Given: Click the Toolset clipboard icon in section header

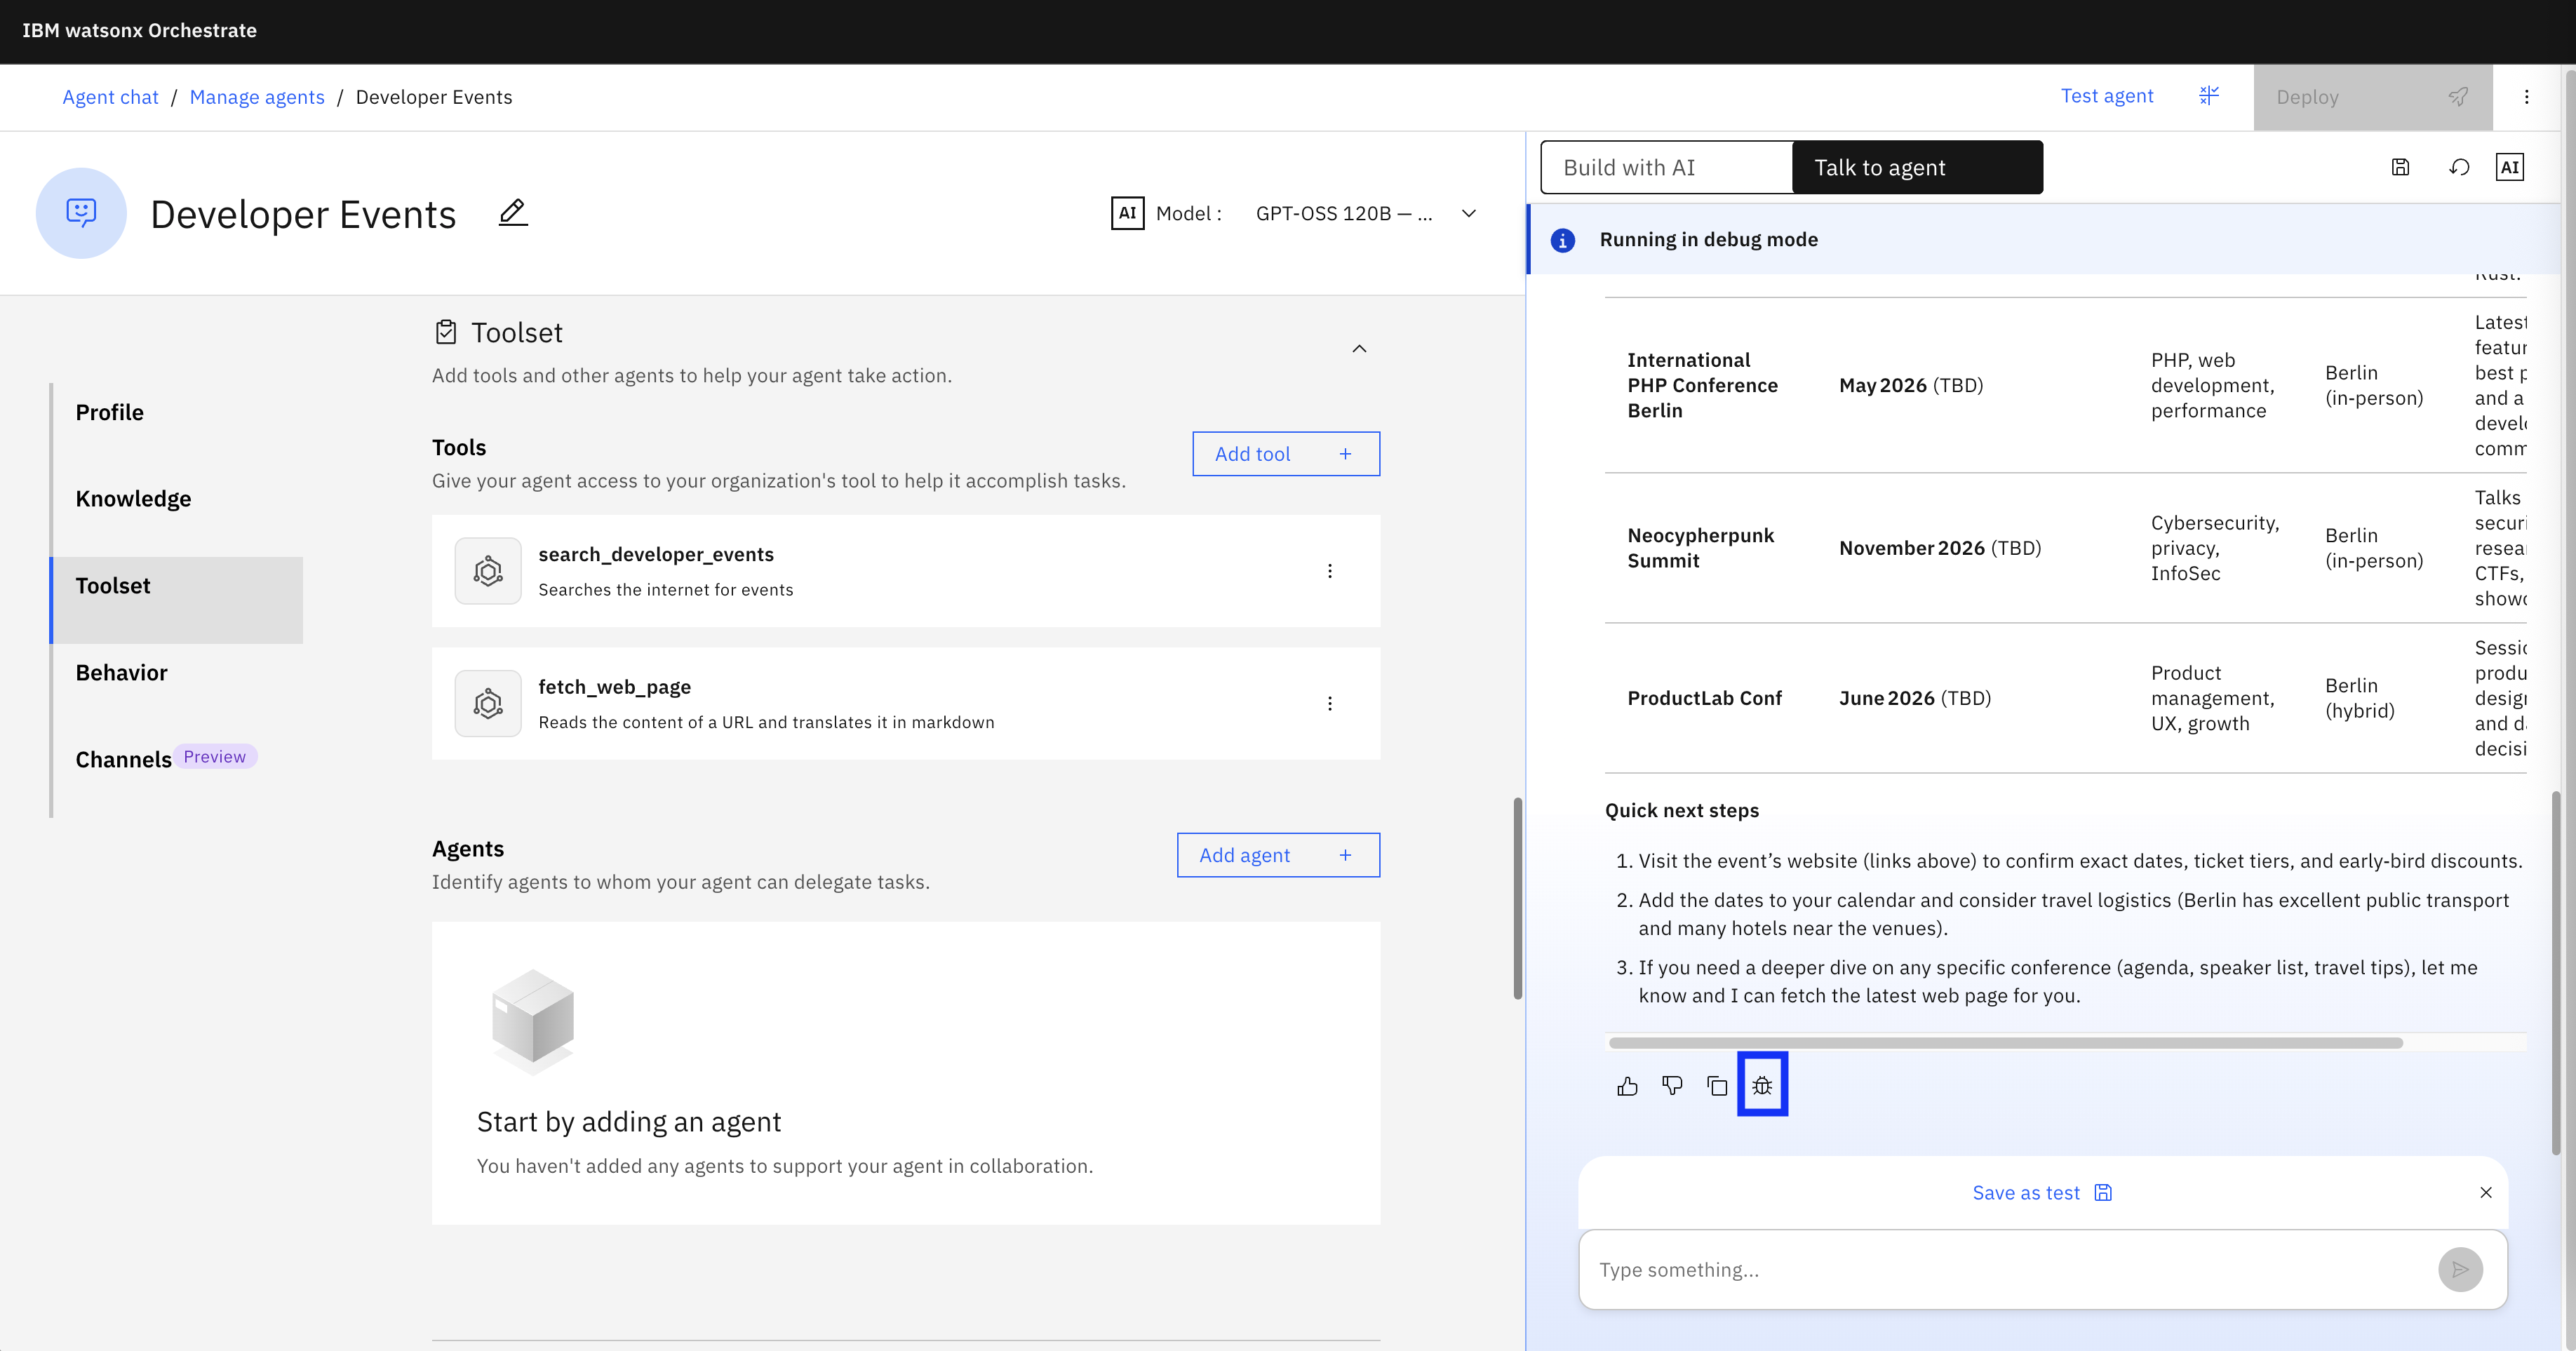Looking at the screenshot, I should click(446, 332).
